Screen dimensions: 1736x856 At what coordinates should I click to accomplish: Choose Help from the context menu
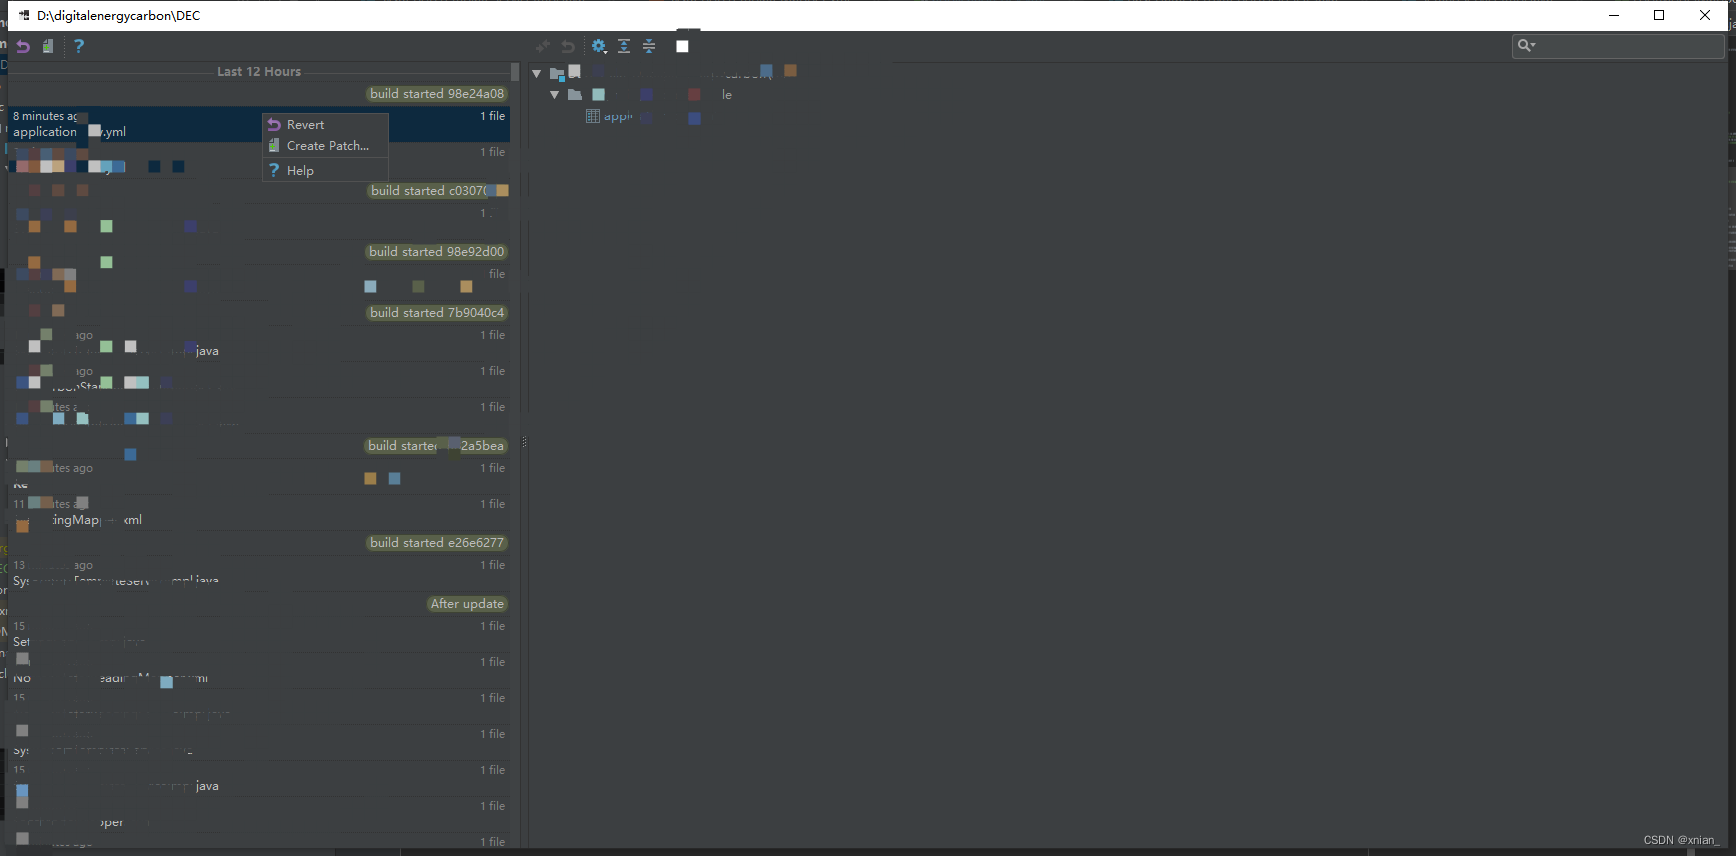[x=325, y=171]
